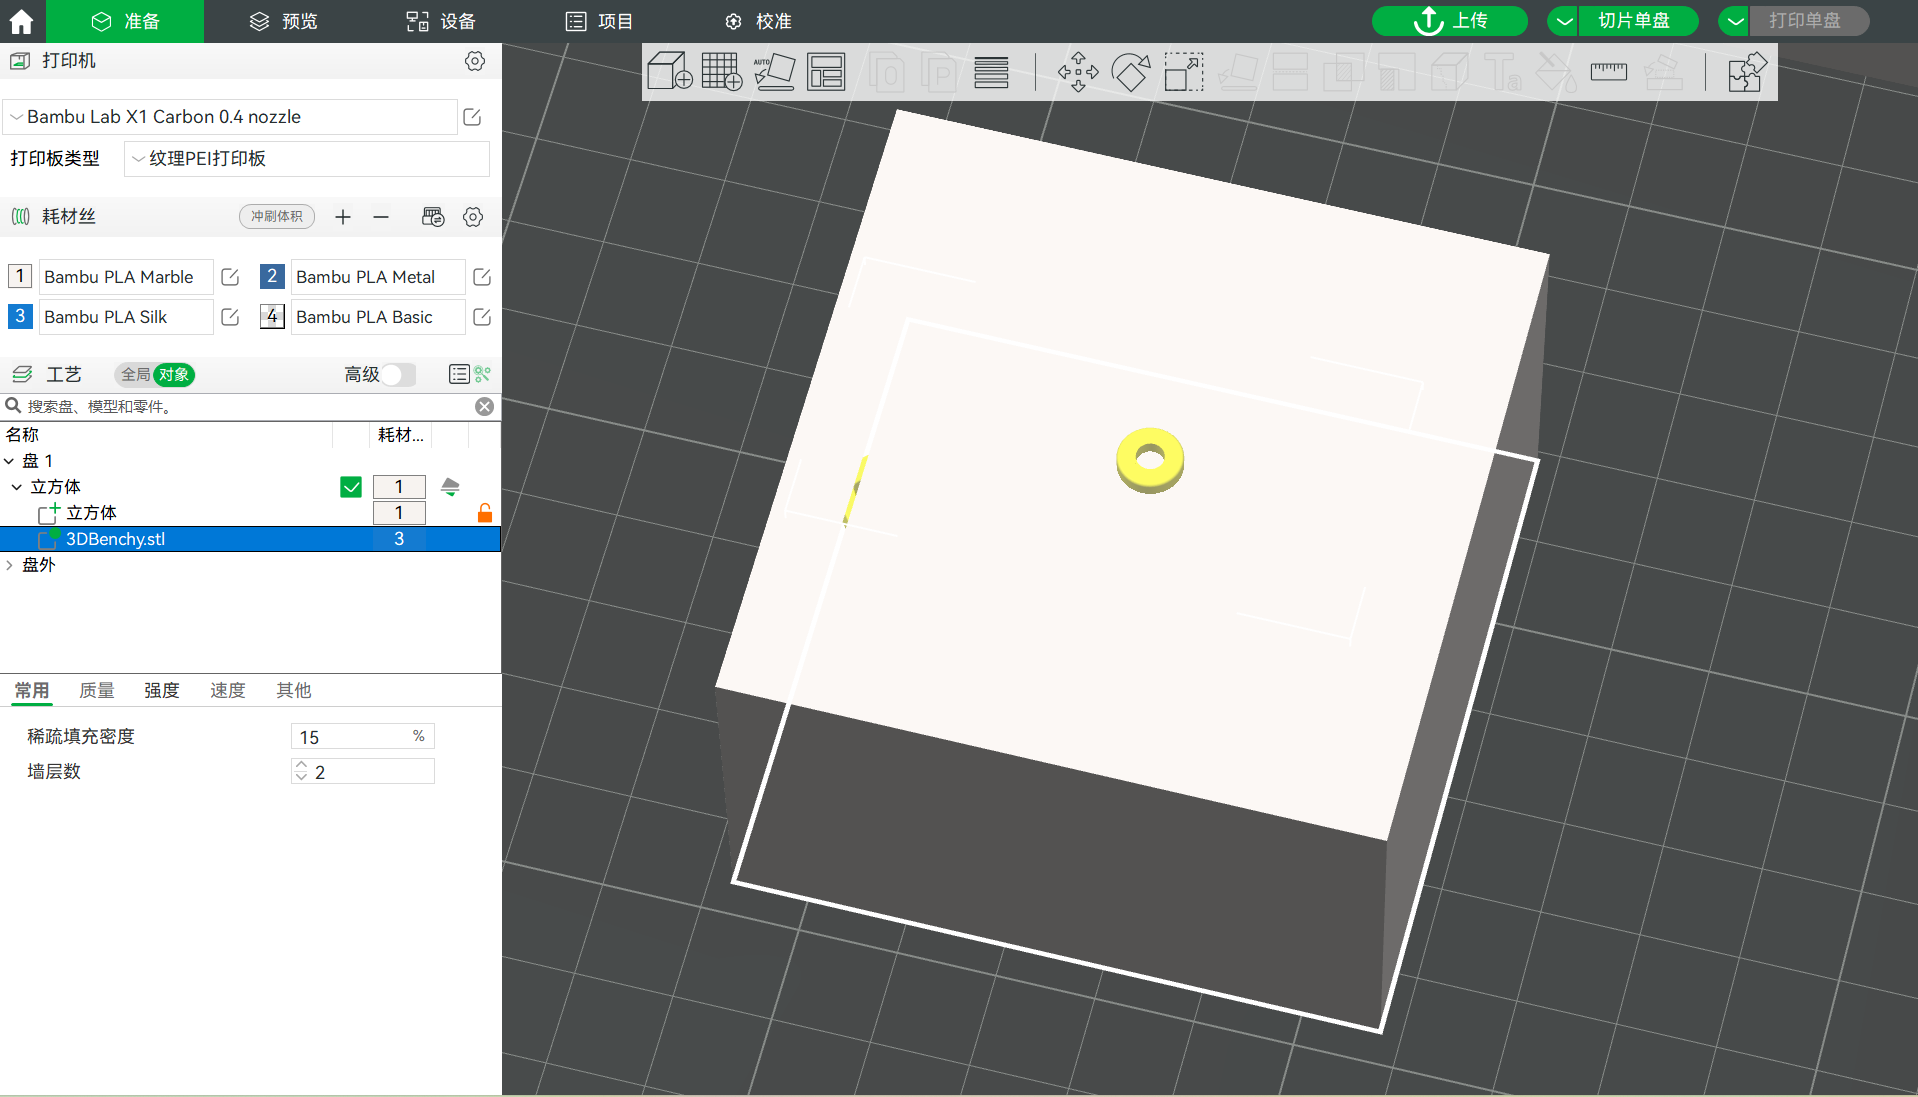1918x1097 pixels.
Task: Toggle the 高级 advanced mode switch
Action: coord(398,374)
